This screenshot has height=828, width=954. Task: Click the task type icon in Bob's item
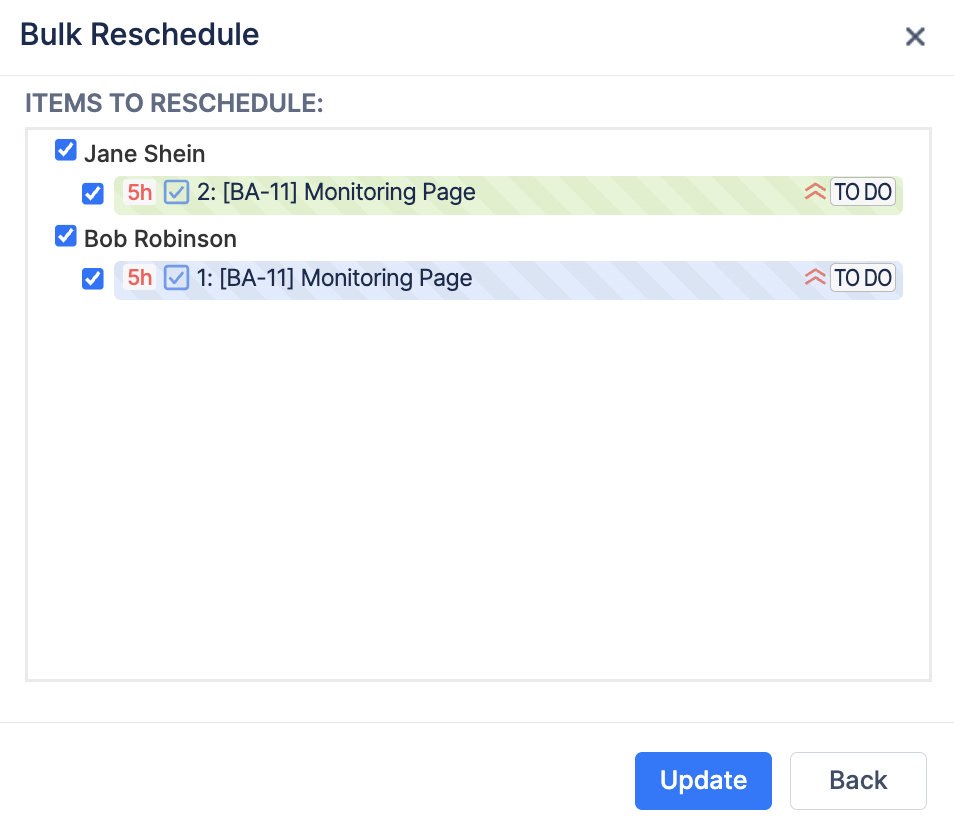pyautogui.click(x=176, y=278)
